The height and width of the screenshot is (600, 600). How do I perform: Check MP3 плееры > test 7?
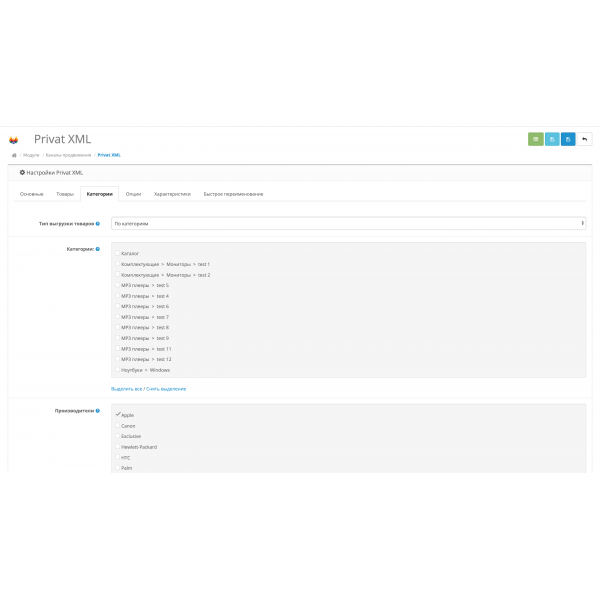[117, 317]
